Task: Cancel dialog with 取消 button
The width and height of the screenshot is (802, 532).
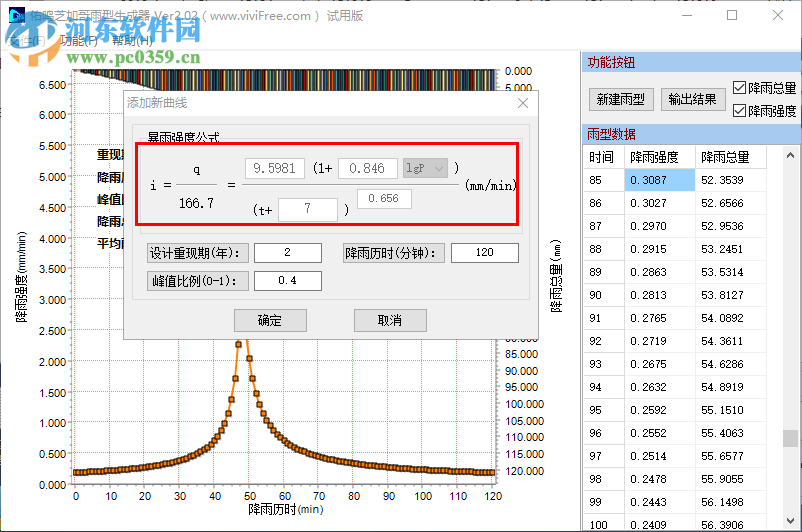Action: point(390,320)
